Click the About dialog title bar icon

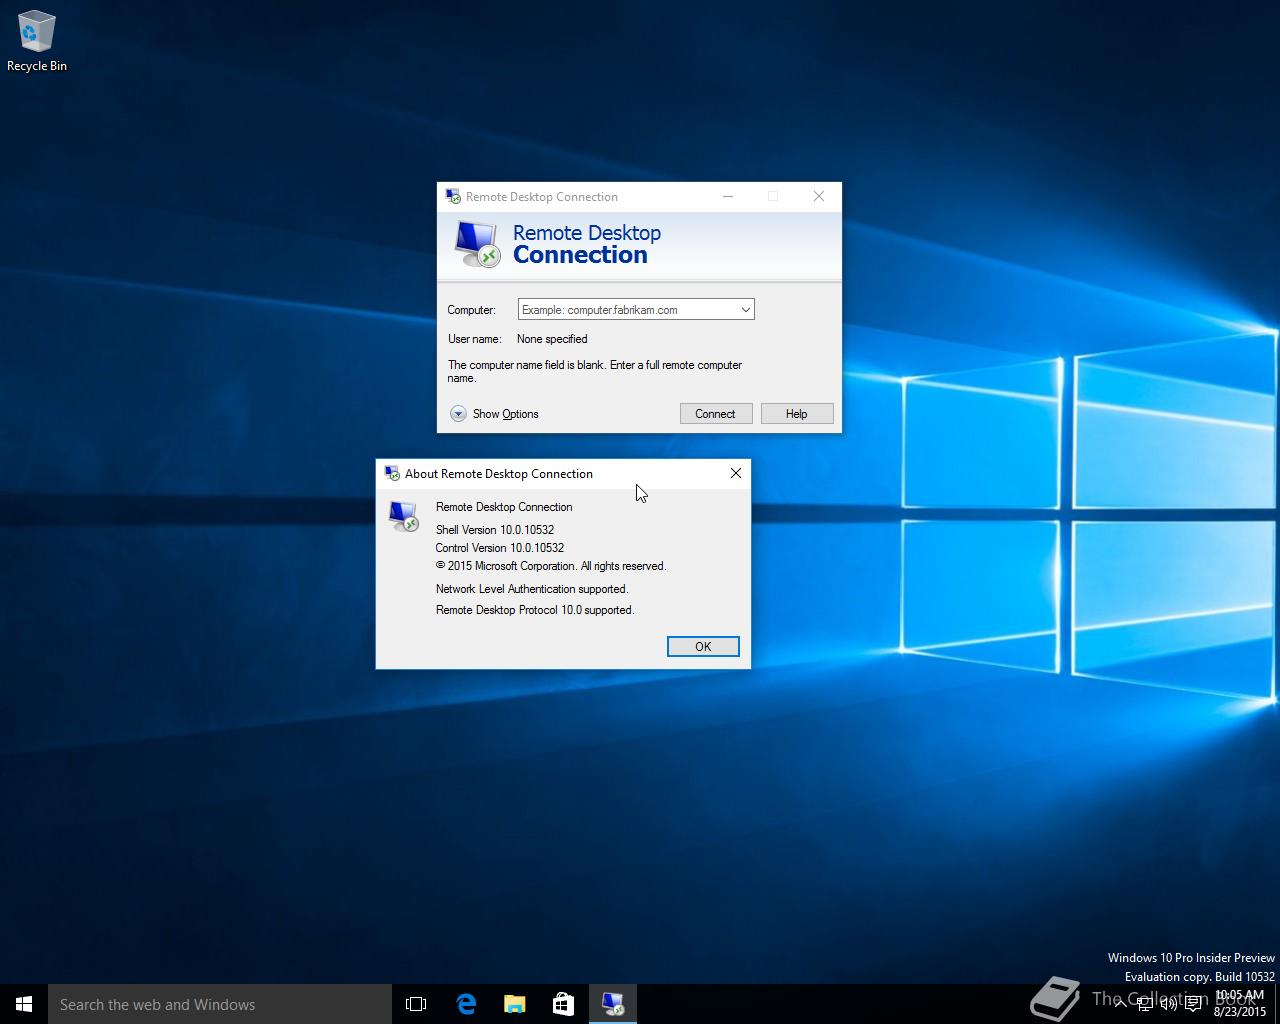[392, 474]
